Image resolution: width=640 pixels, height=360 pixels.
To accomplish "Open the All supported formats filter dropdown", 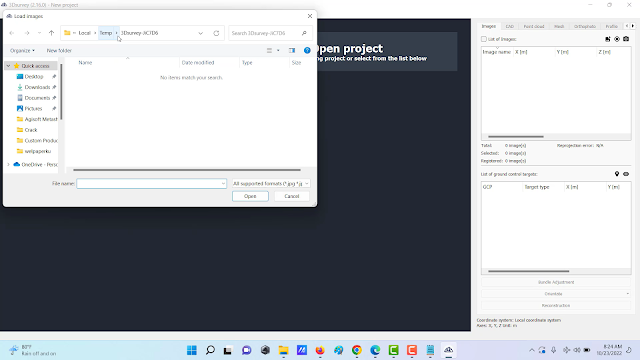I will (271, 184).
